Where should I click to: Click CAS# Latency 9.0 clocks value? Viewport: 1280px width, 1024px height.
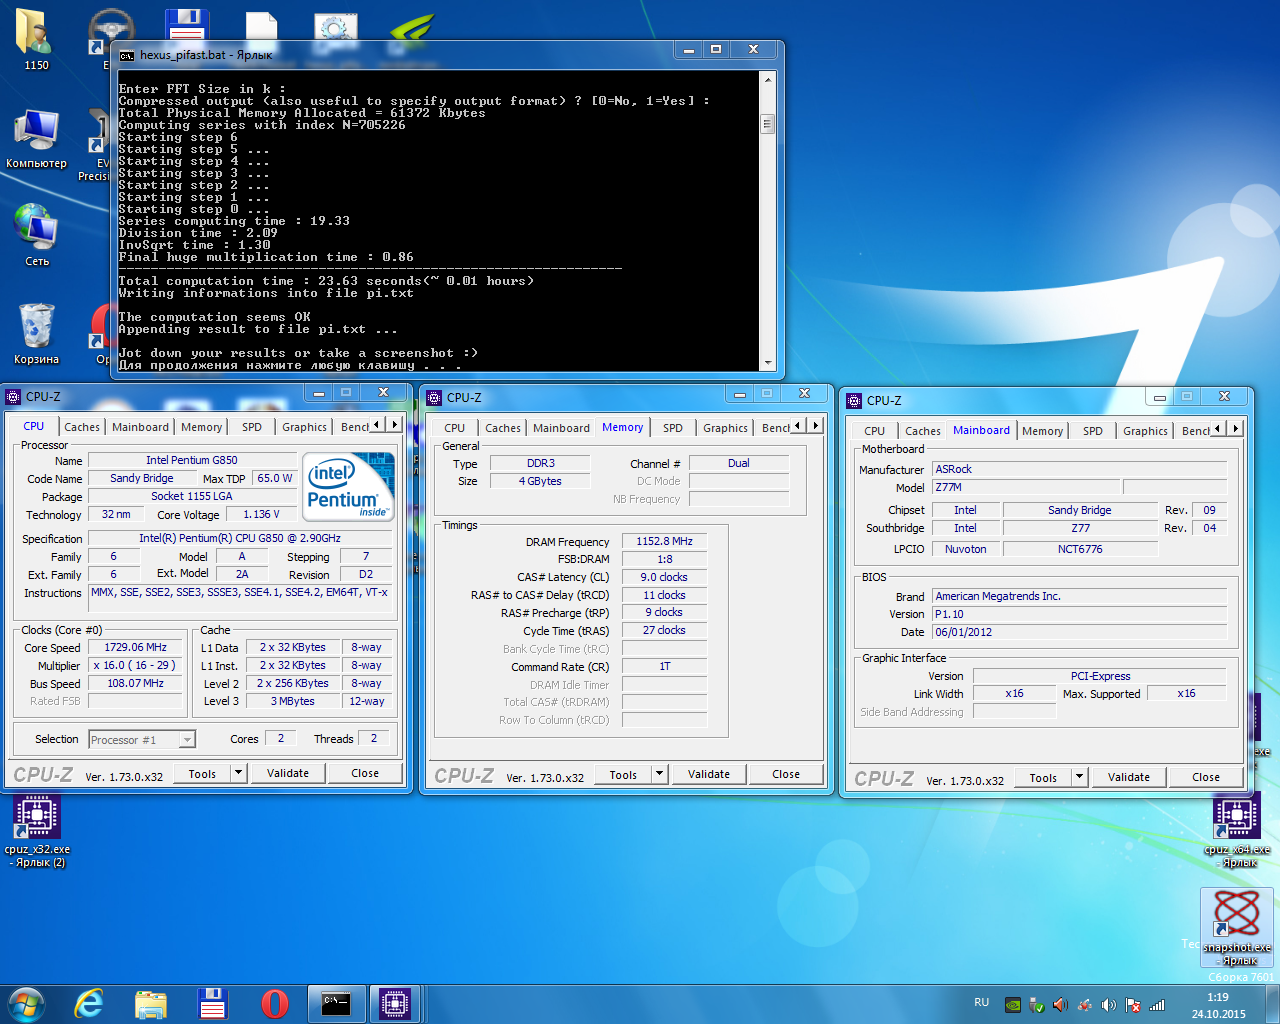click(x=664, y=577)
